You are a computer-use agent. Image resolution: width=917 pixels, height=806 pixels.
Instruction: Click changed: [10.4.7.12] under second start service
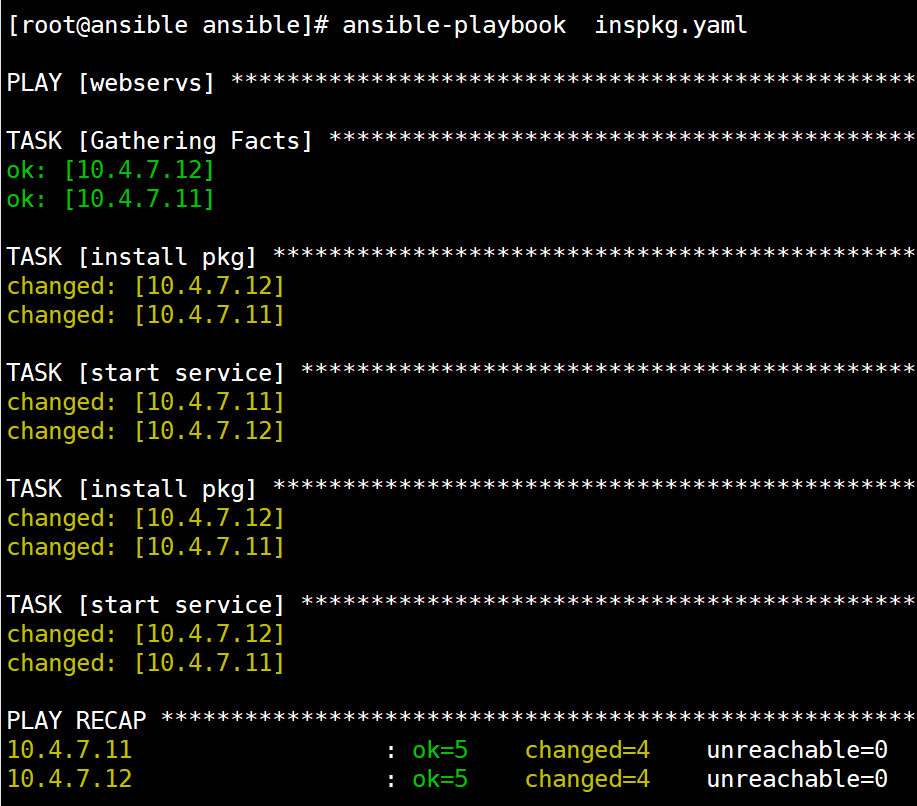coord(146,633)
